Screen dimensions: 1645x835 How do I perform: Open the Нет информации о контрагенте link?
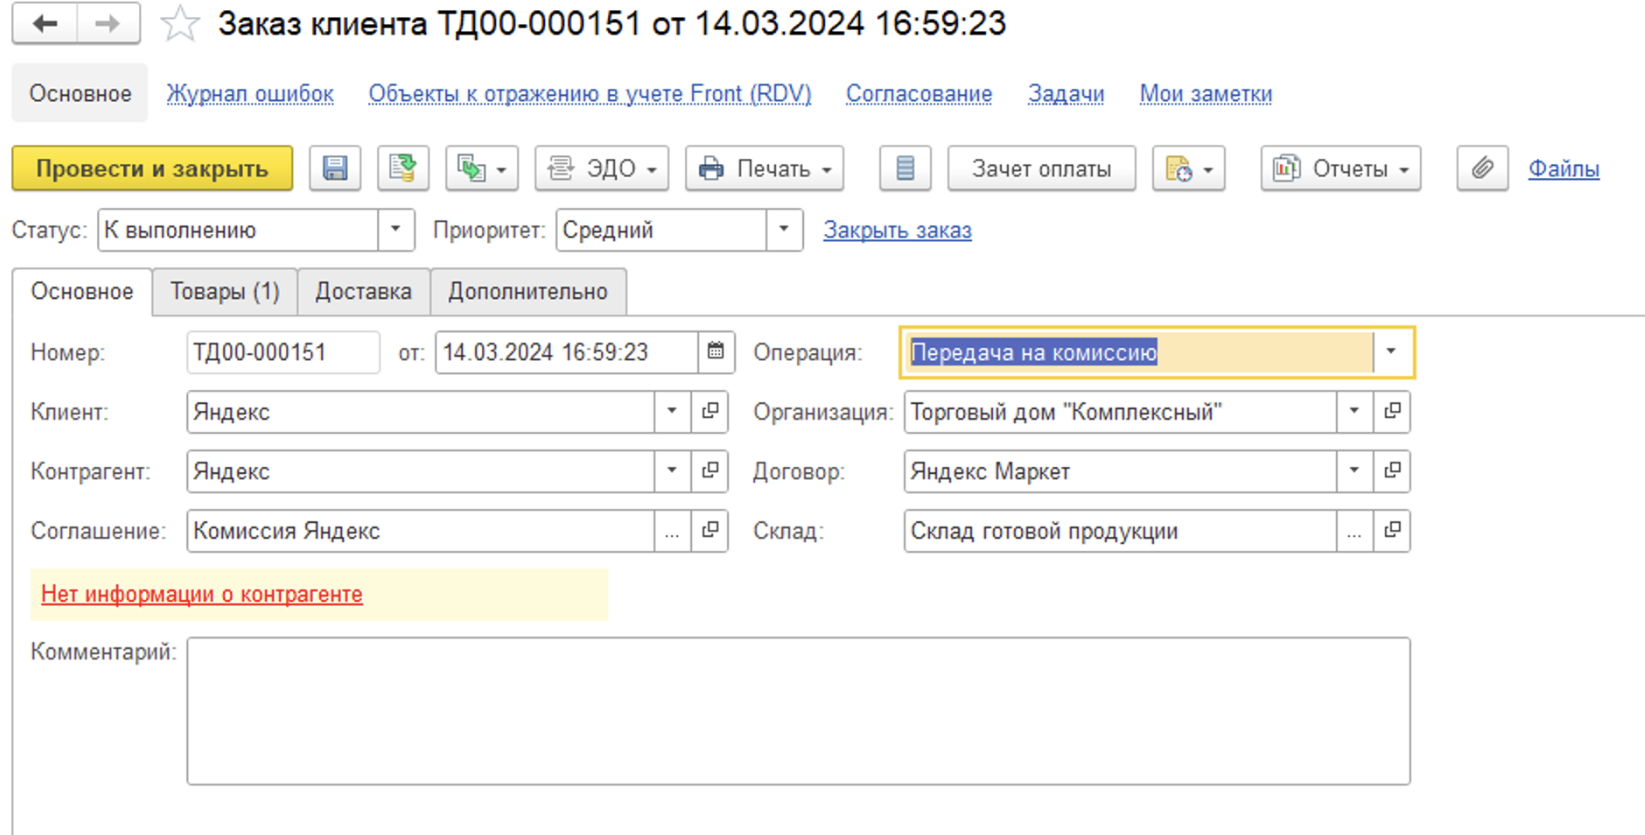pos(202,594)
